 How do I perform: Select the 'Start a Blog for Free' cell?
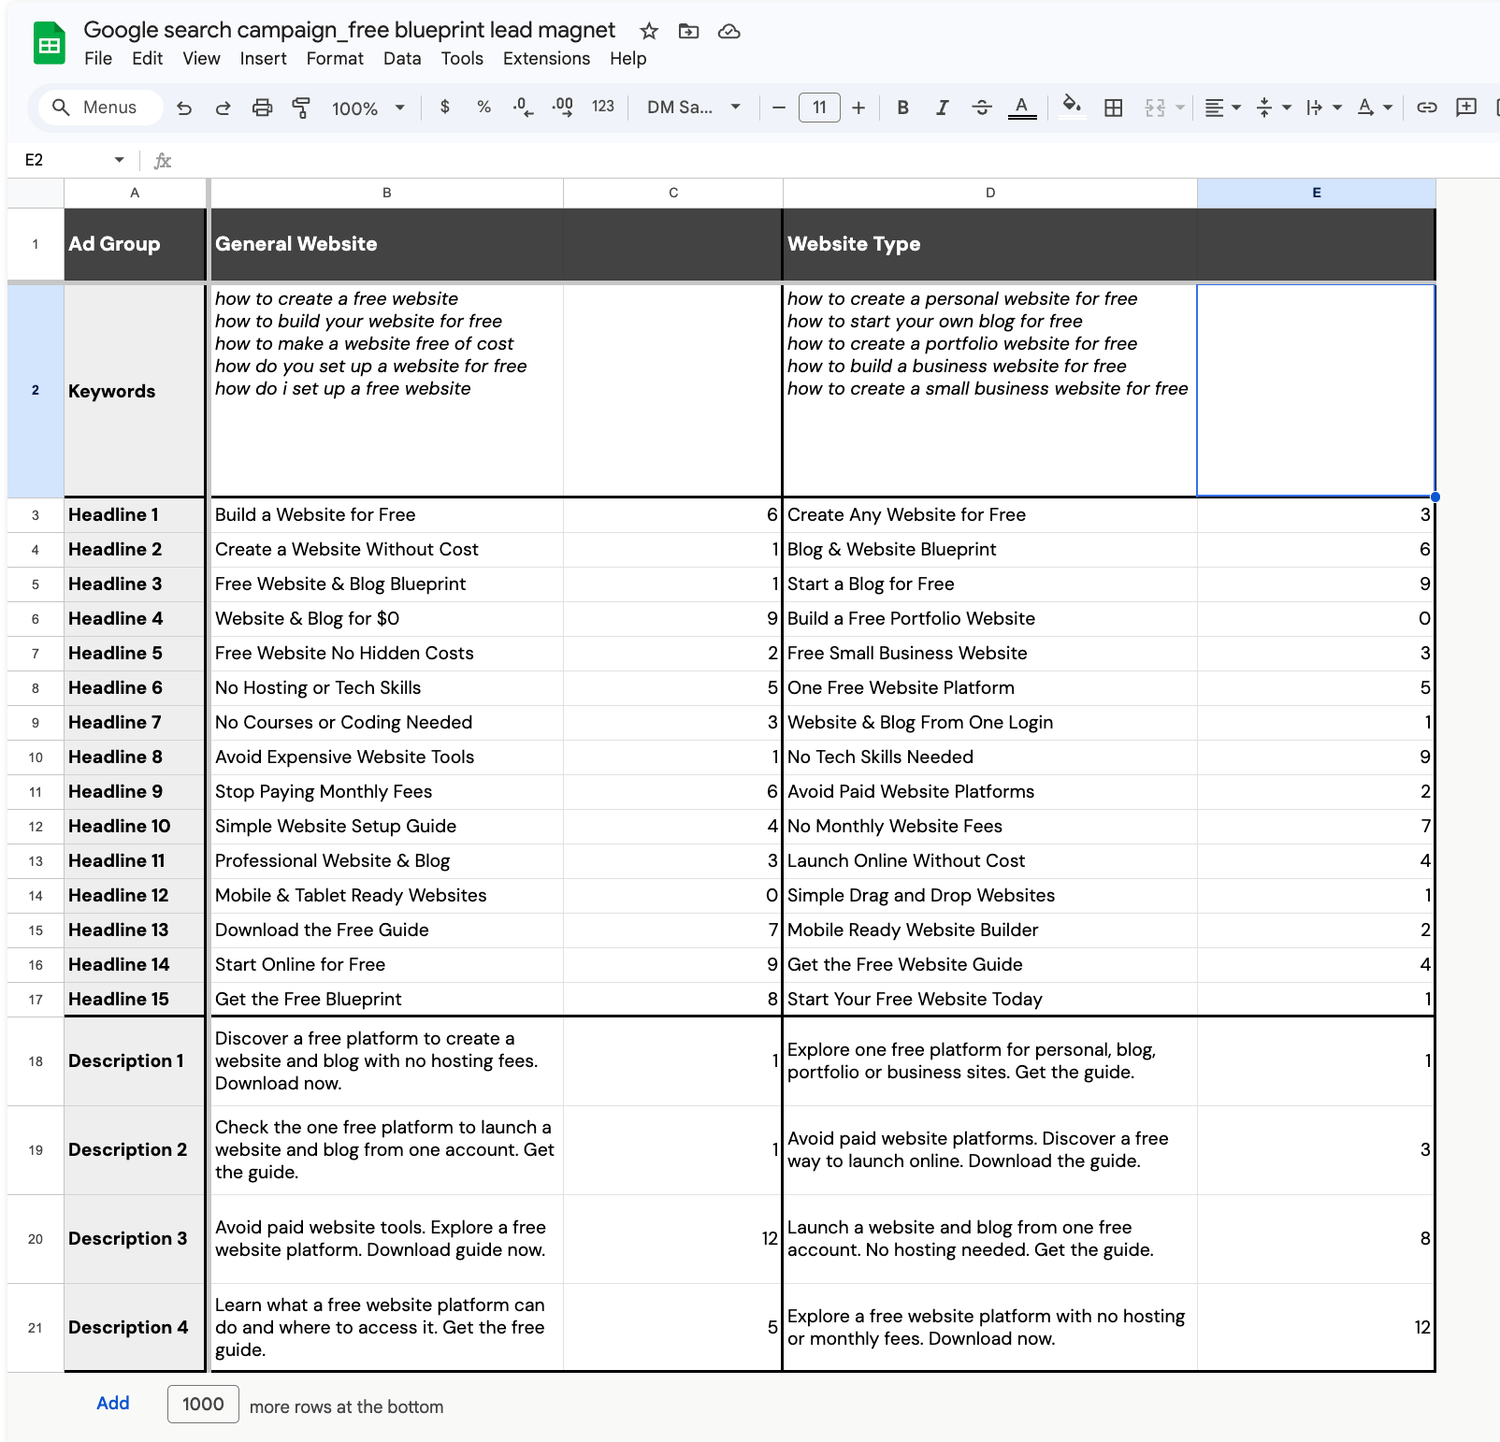(x=990, y=584)
